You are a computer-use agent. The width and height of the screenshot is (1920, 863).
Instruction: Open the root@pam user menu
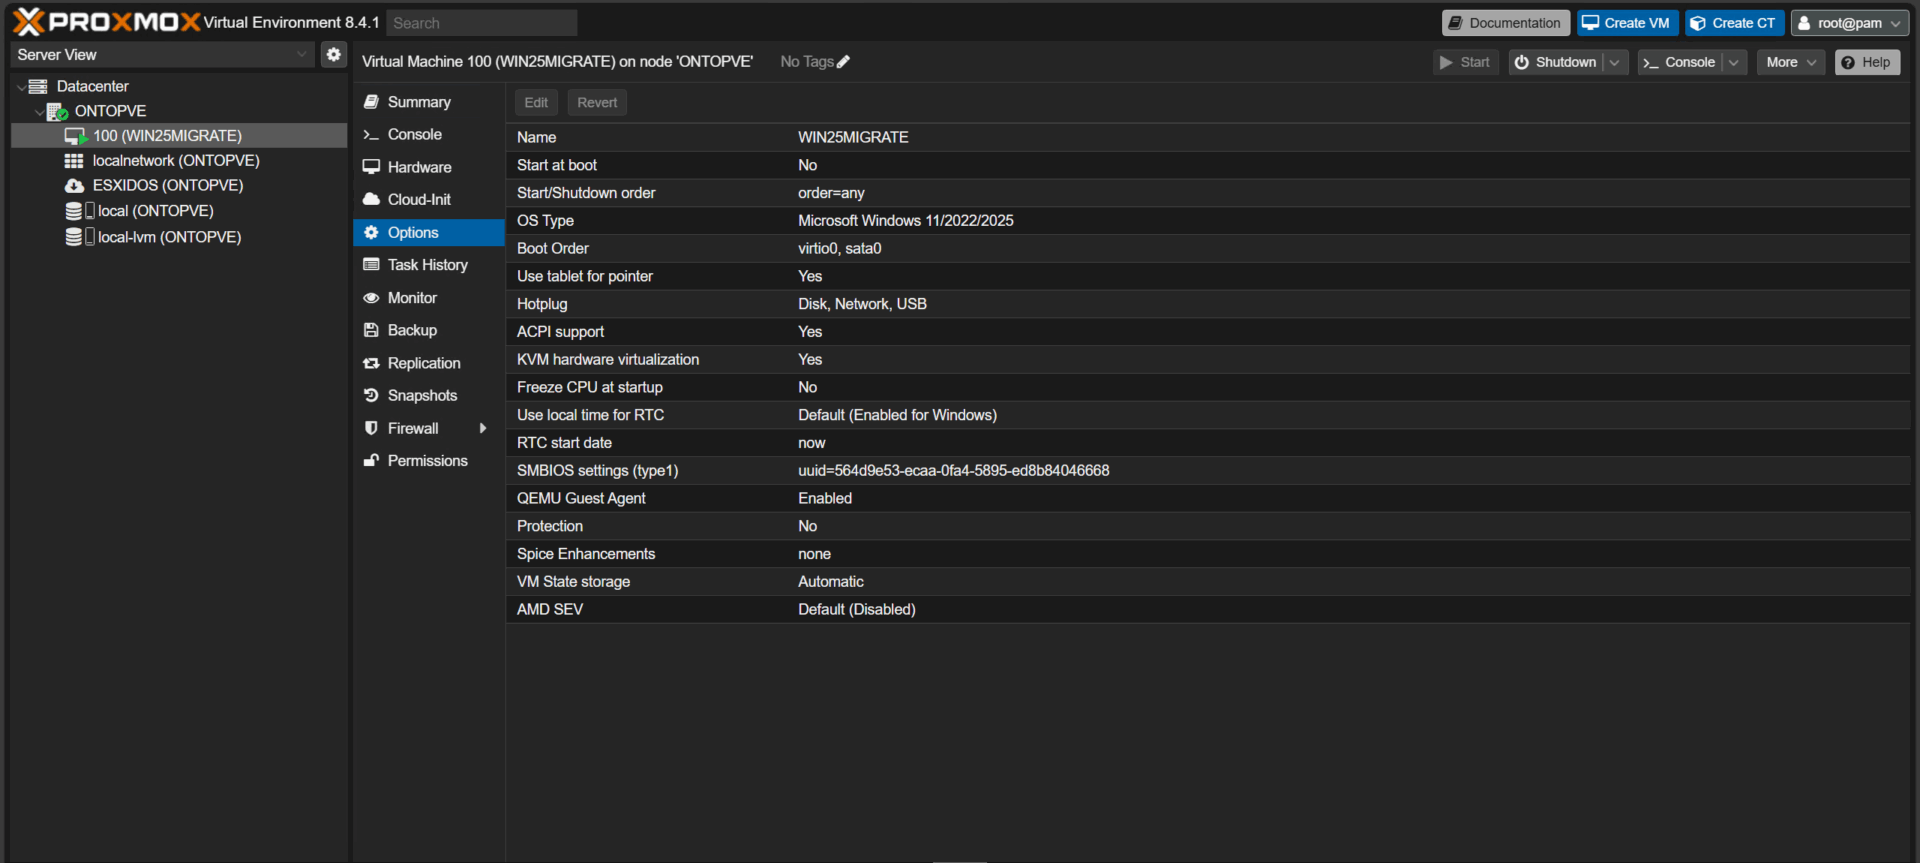click(x=1850, y=23)
